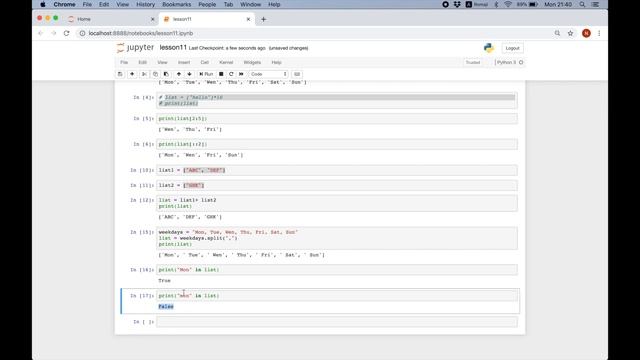Screen dimensions: 640x360
Task: Close the lesson11 tab
Action: (248, 19)
